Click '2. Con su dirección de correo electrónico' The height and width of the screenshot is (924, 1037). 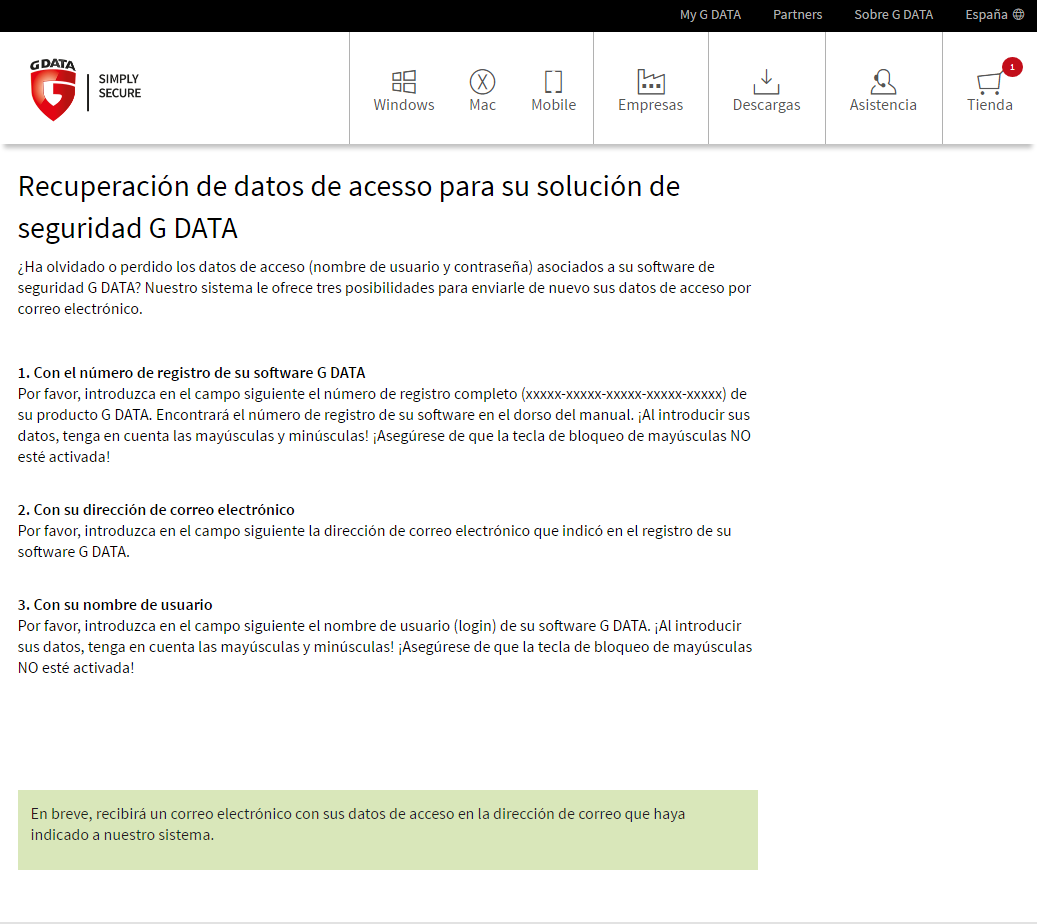[156, 510]
